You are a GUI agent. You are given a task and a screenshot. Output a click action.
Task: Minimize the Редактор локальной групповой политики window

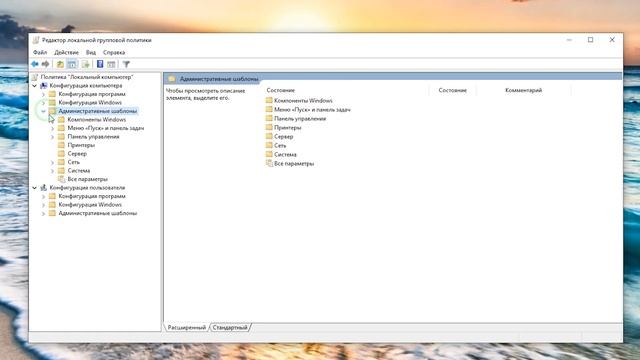click(569, 40)
